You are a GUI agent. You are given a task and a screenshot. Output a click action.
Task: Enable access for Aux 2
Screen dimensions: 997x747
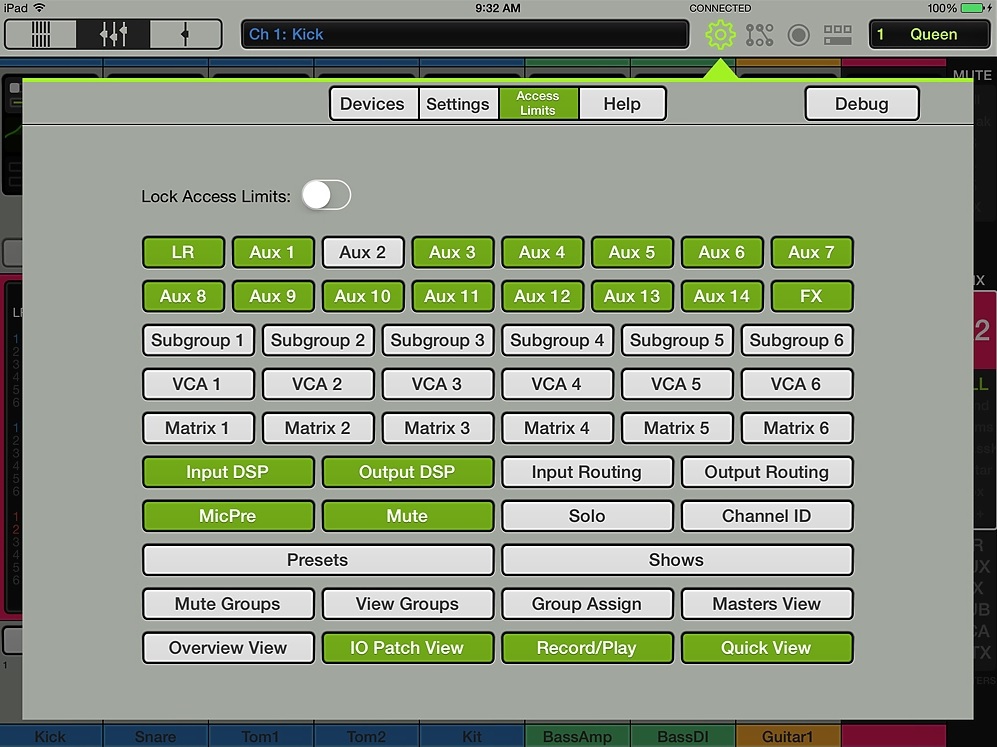pyautogui.click(x=362, y=252)
